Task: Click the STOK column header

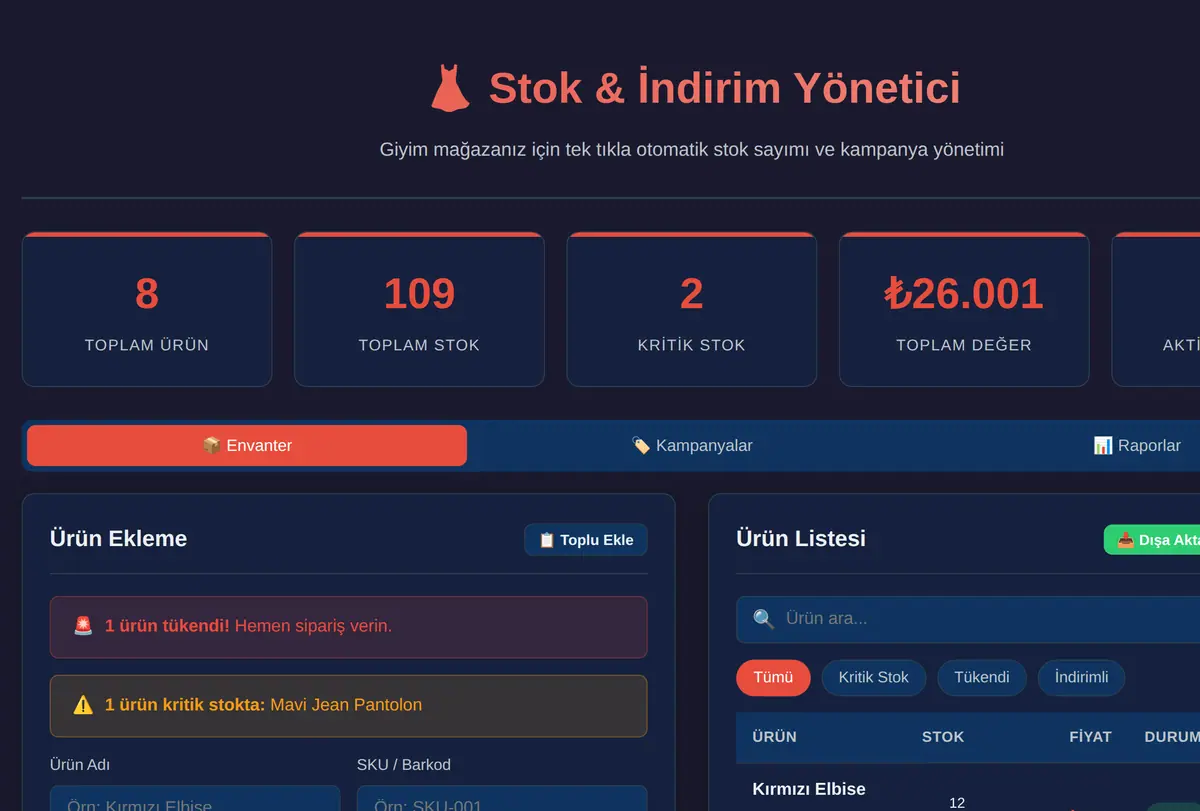Action: (943, 737)
